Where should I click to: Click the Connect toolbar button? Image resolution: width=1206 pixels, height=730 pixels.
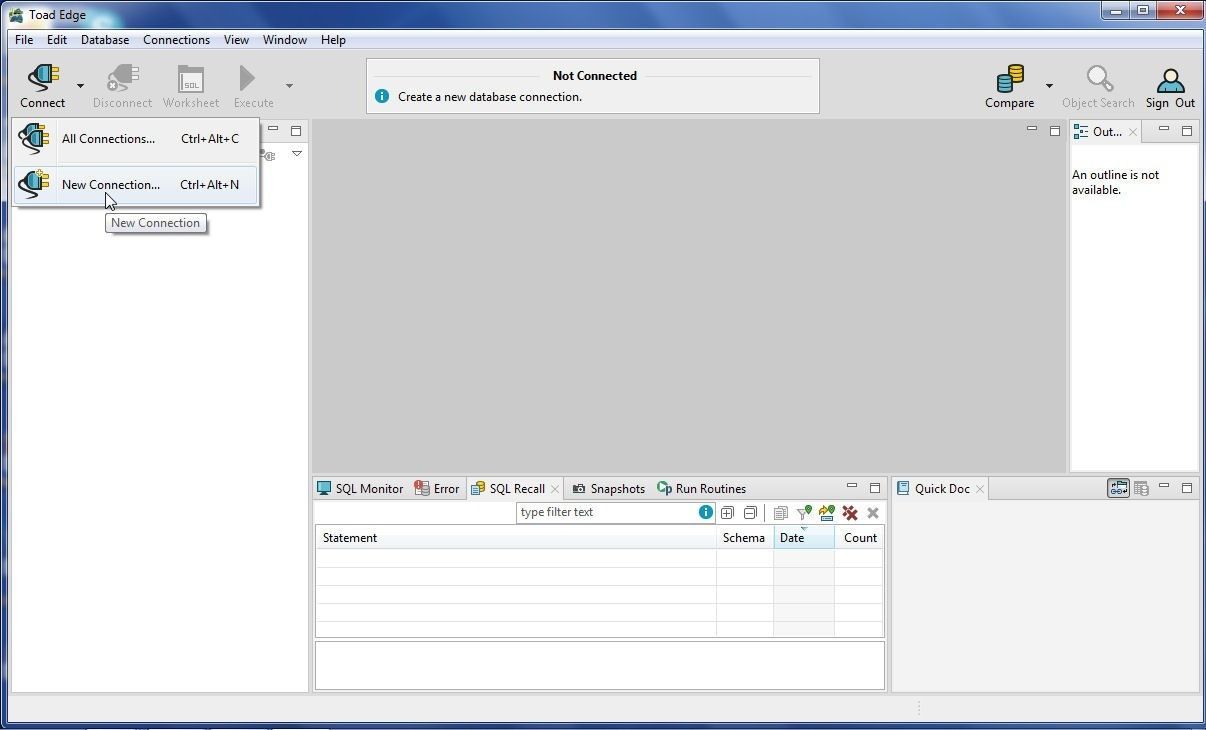coord(42,86)
